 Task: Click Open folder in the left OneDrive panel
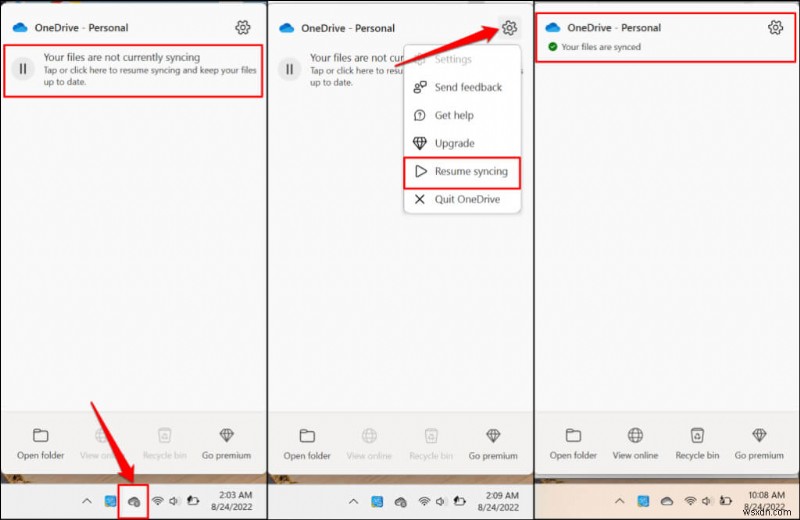coord(40,444)
